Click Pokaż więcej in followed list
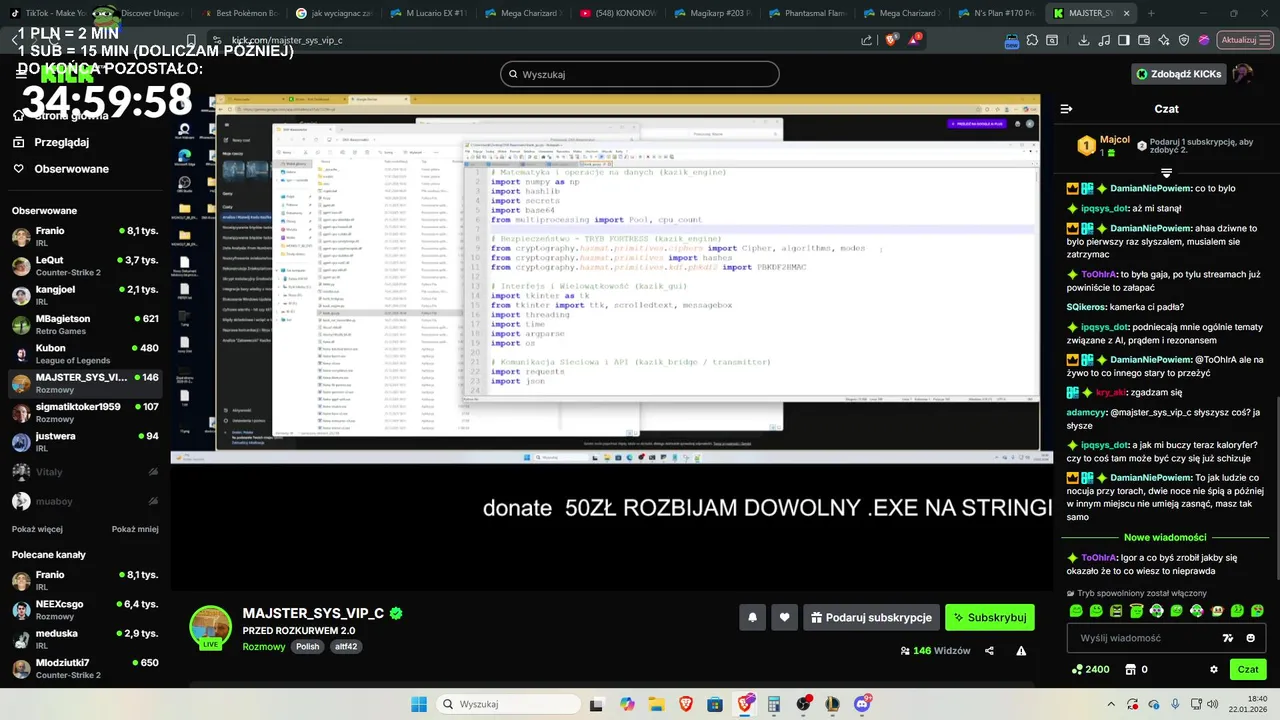The width and height of the screenshot is (1280, 720). pos(37,529)
